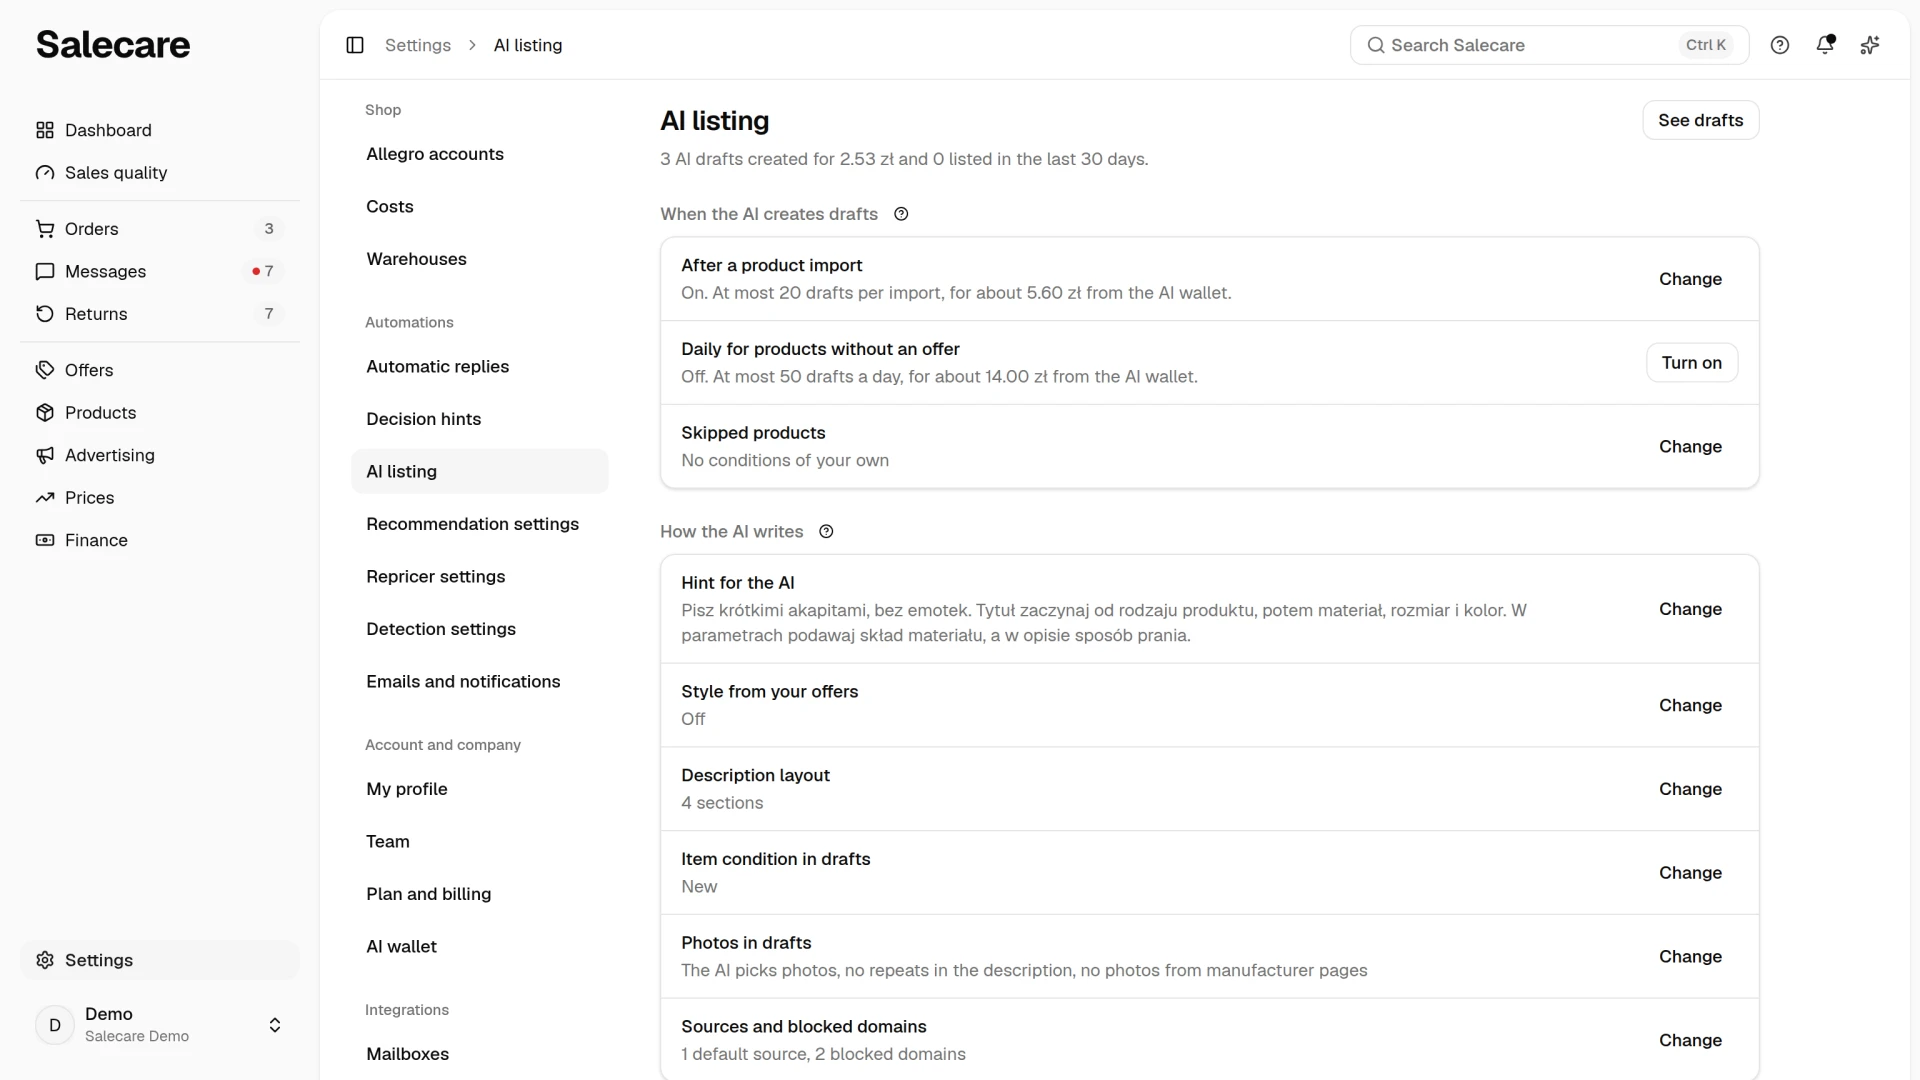This screenshot has width=1920, height=1080.
Task: Expand the Demo account switcher
Action: point(275,1025)
